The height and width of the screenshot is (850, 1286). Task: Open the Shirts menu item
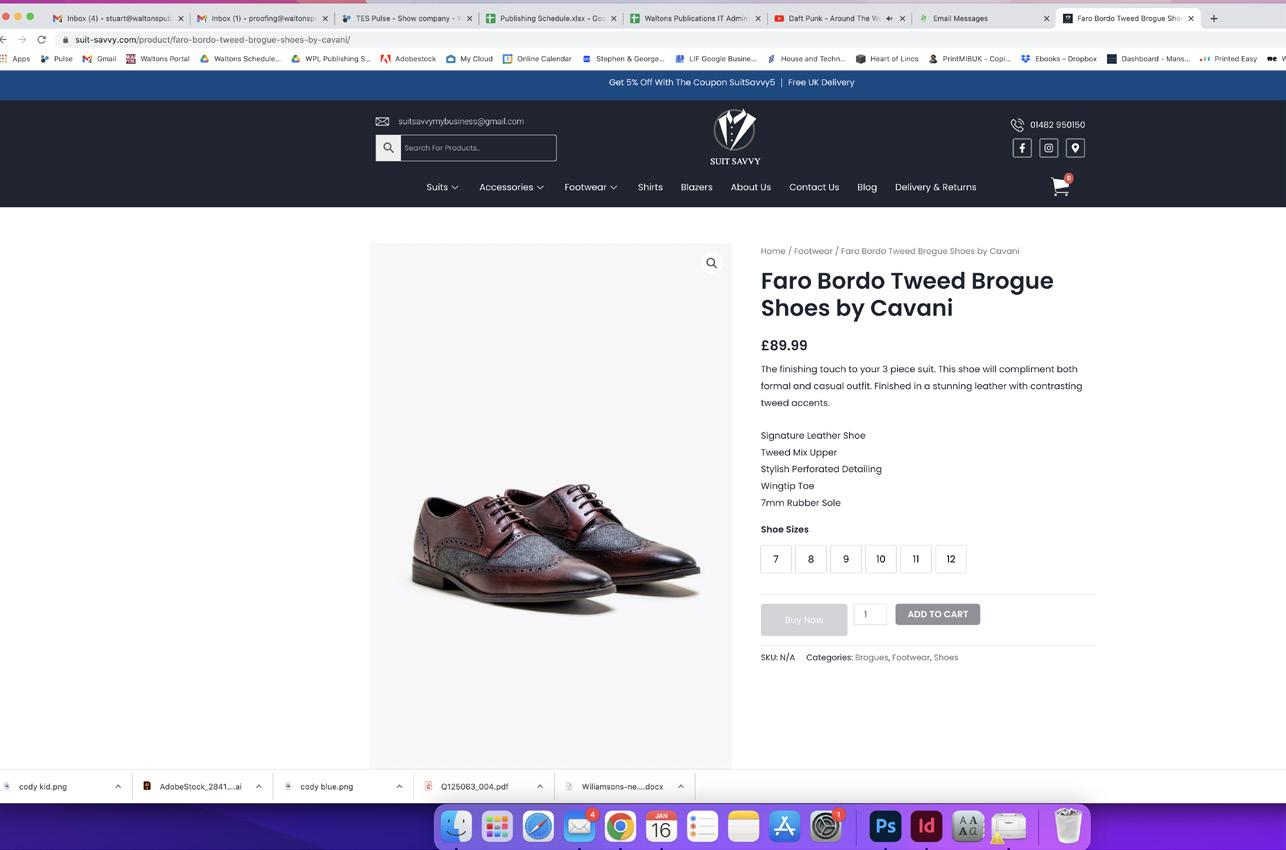[650, 187]
